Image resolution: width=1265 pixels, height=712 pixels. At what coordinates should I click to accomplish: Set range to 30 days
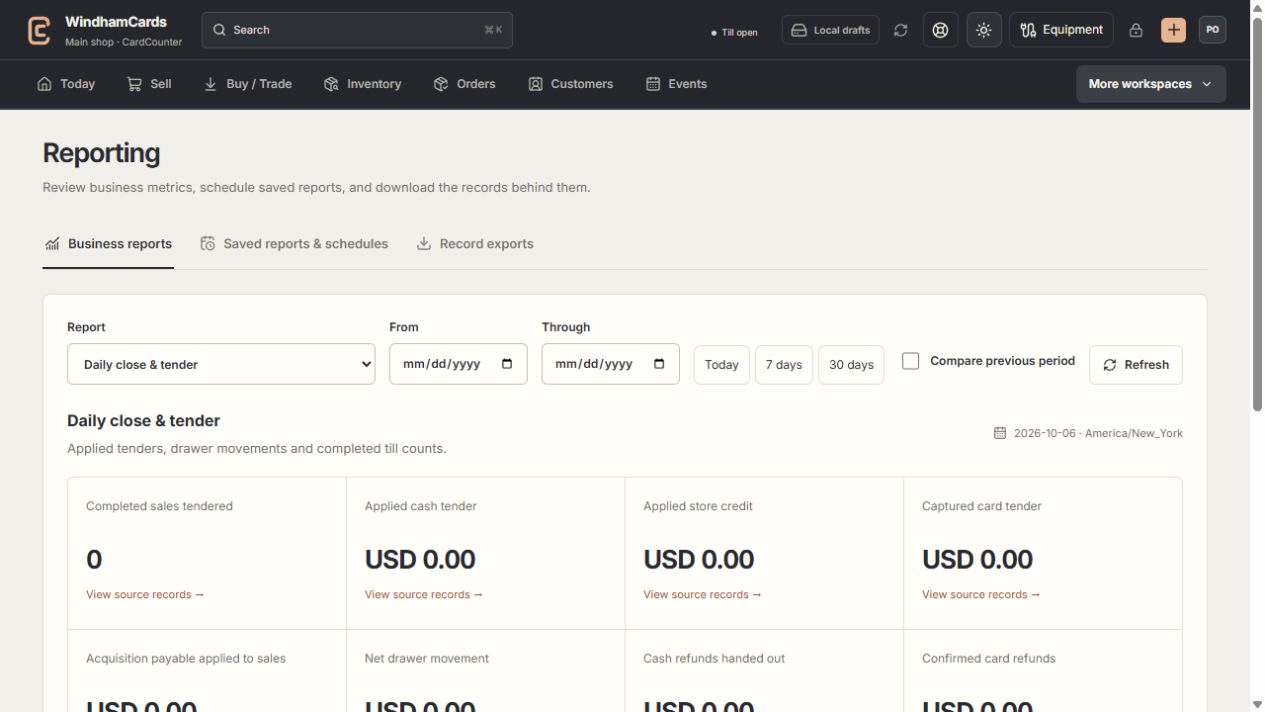(851, 365)
